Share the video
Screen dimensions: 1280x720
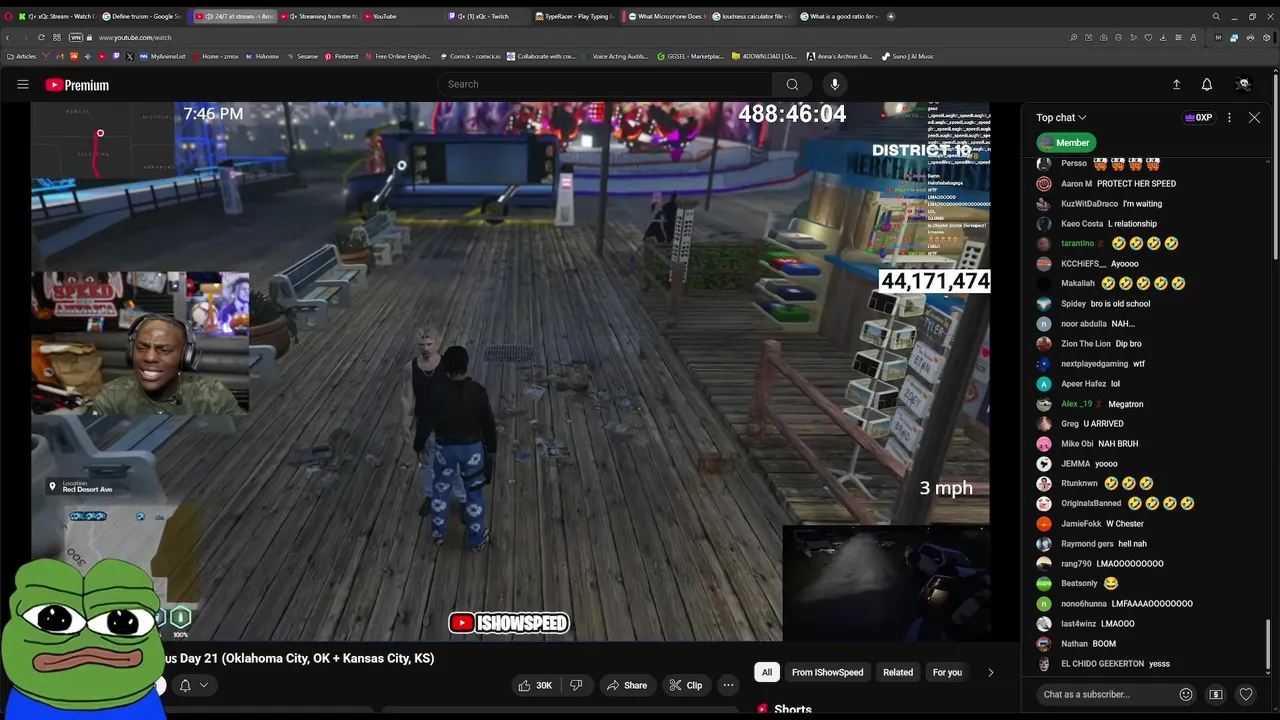pos(626,685)
